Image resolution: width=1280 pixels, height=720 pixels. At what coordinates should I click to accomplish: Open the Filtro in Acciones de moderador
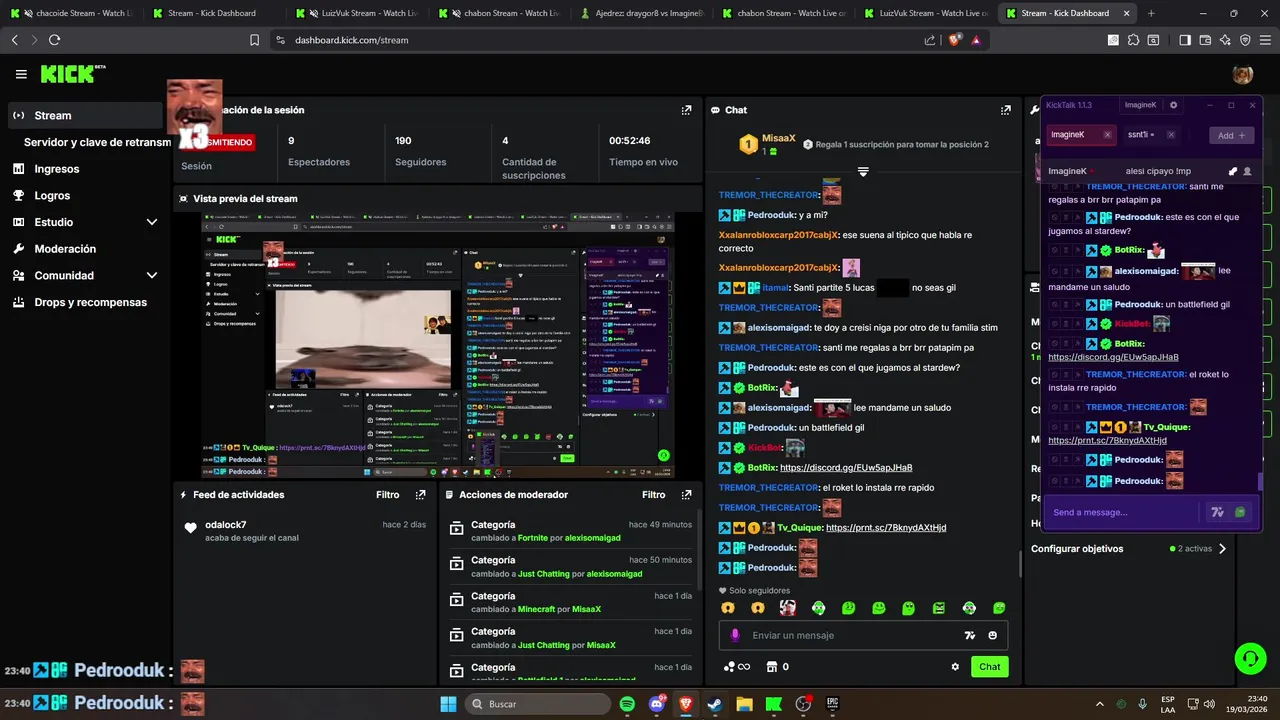pos(654,495)
